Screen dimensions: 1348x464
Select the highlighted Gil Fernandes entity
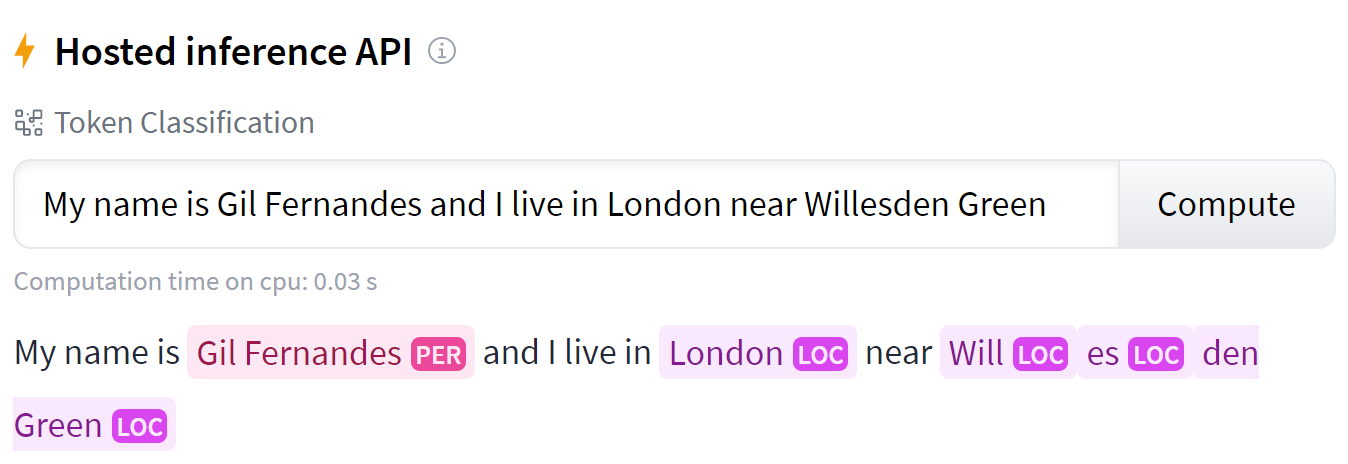331,353
